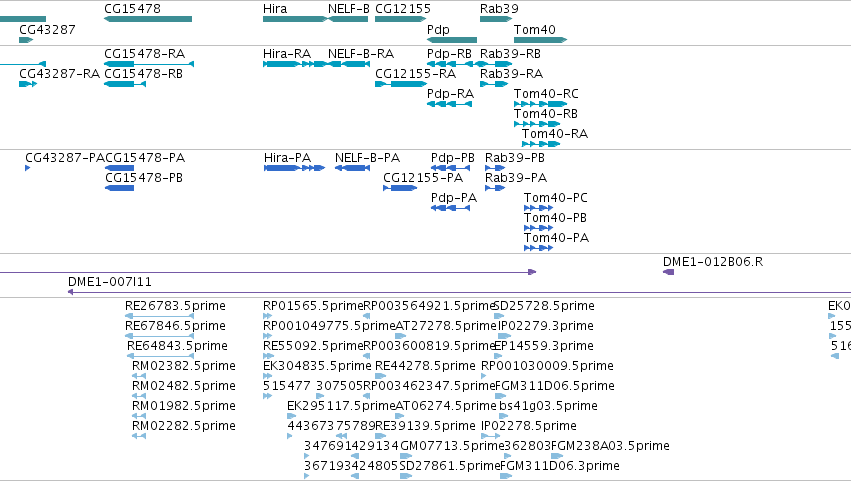Click the CG12155-PA protein label
The image size is (851, 481).
[423, 178]
